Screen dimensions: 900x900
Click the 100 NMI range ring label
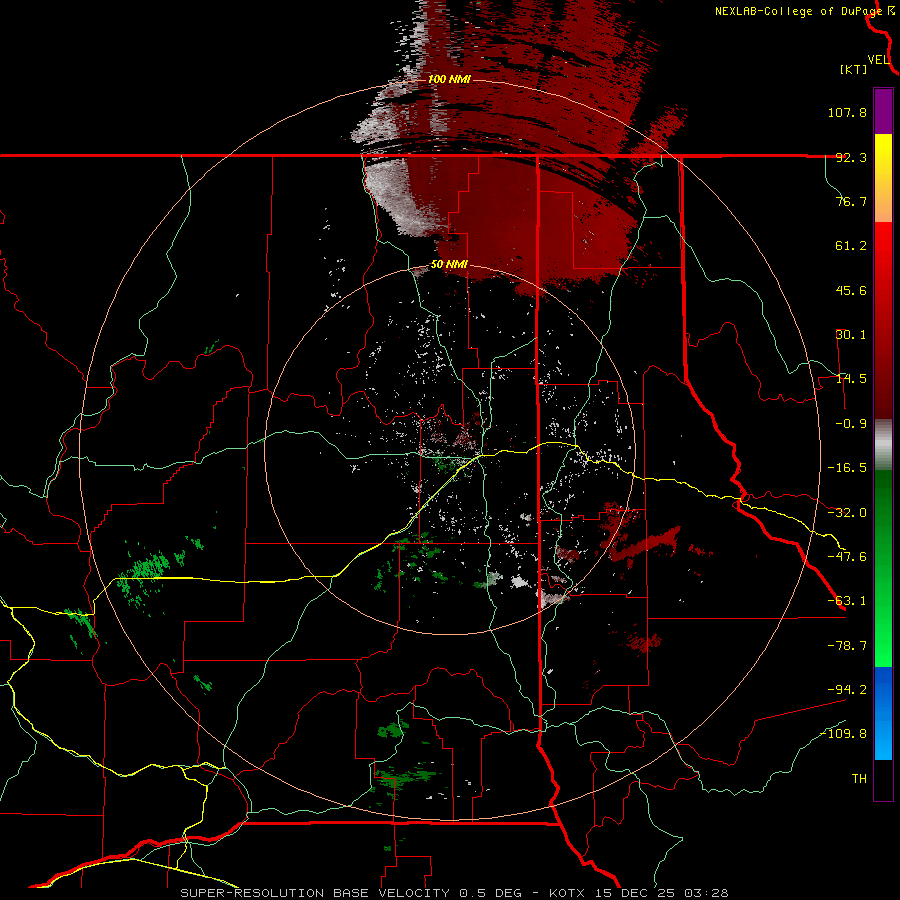(449, 79)
